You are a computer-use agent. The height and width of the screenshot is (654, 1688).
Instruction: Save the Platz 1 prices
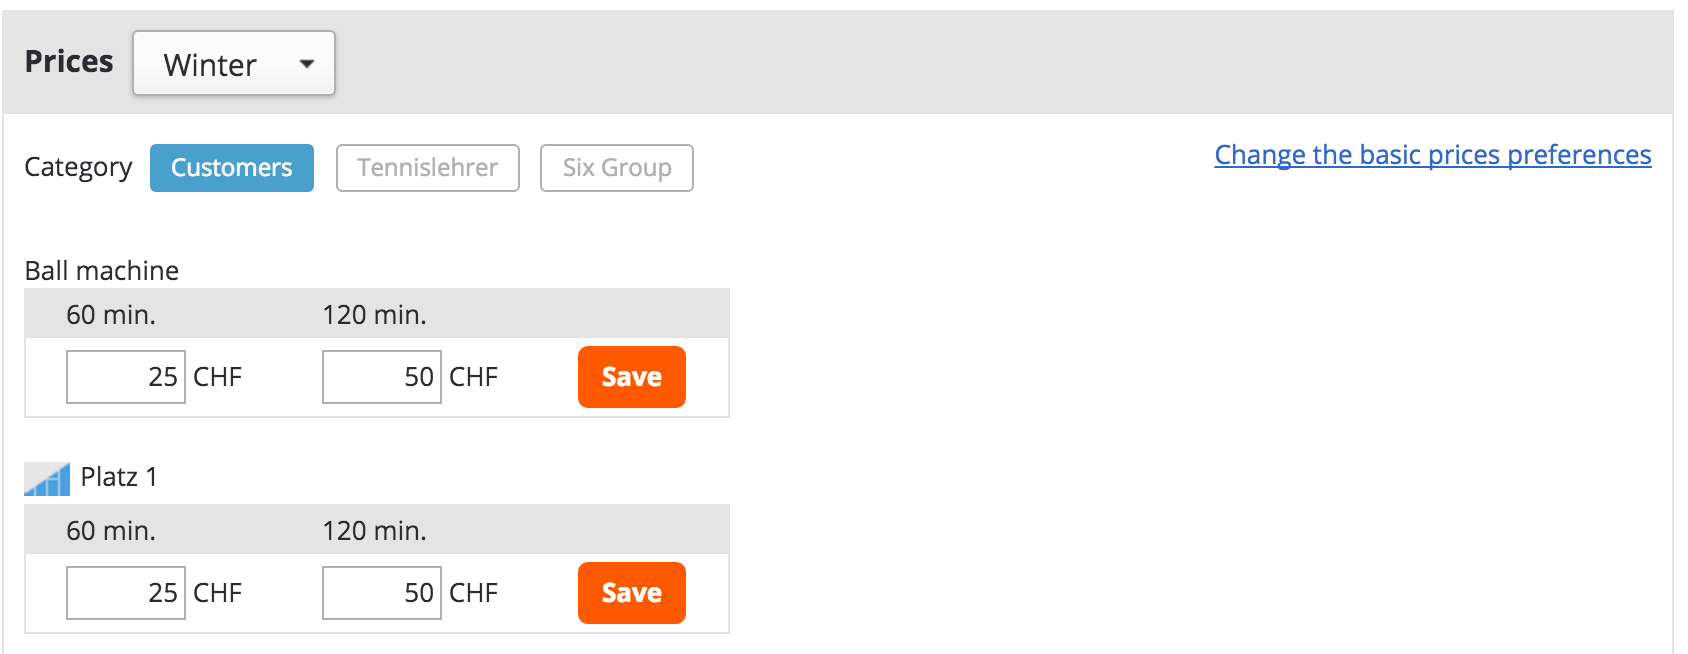click(x=631, y=593)
